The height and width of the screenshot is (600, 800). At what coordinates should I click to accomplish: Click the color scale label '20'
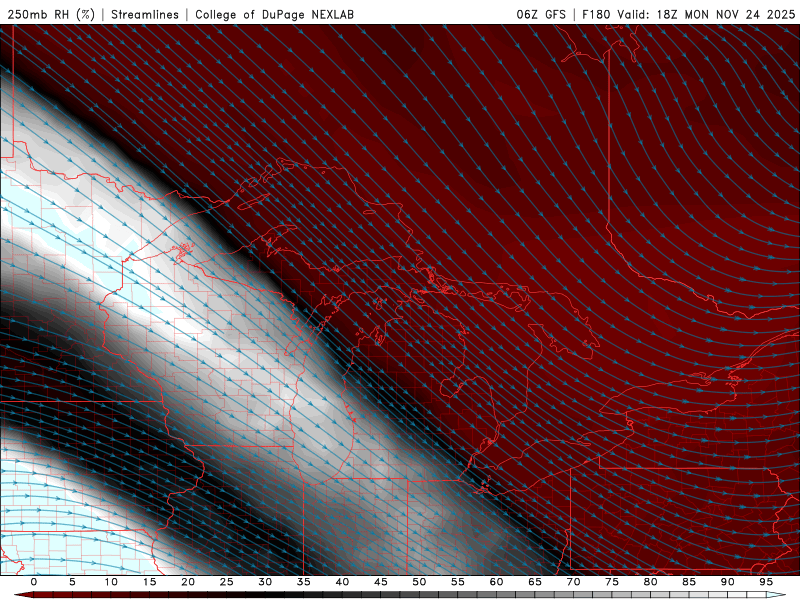[x=188, y=582]
